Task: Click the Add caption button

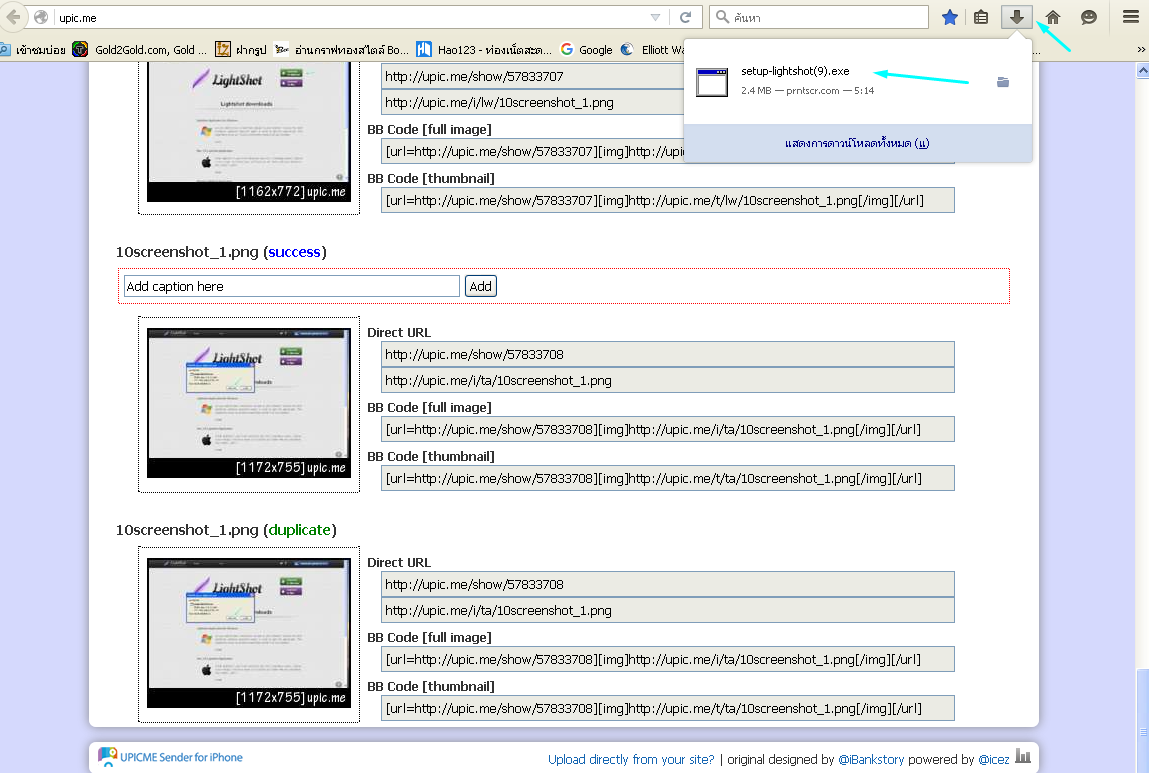Action: [481, 286]
